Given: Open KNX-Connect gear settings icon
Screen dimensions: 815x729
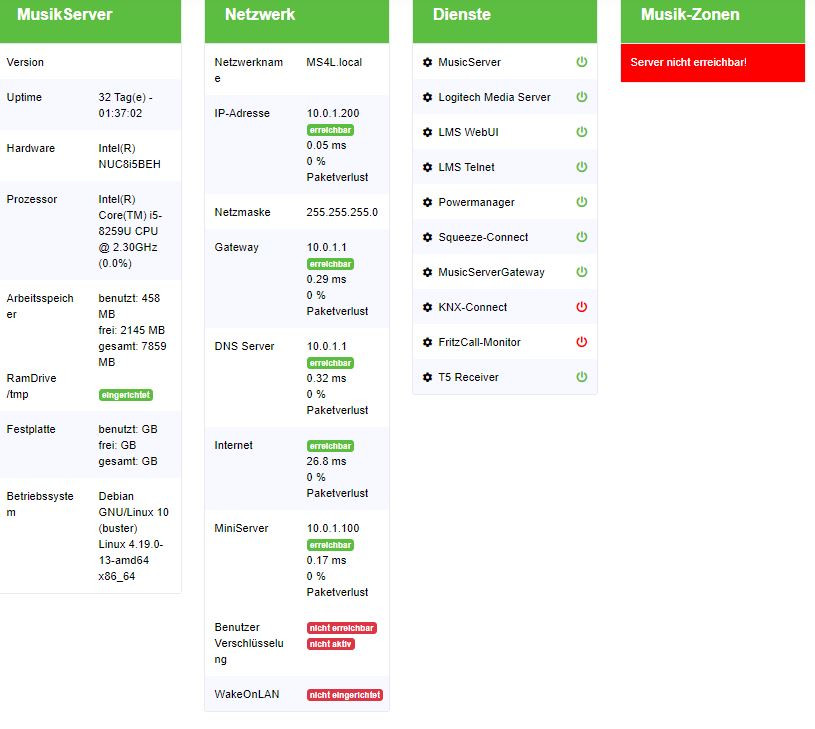Looking at the screenshot, I should click(x=427, y=307).
